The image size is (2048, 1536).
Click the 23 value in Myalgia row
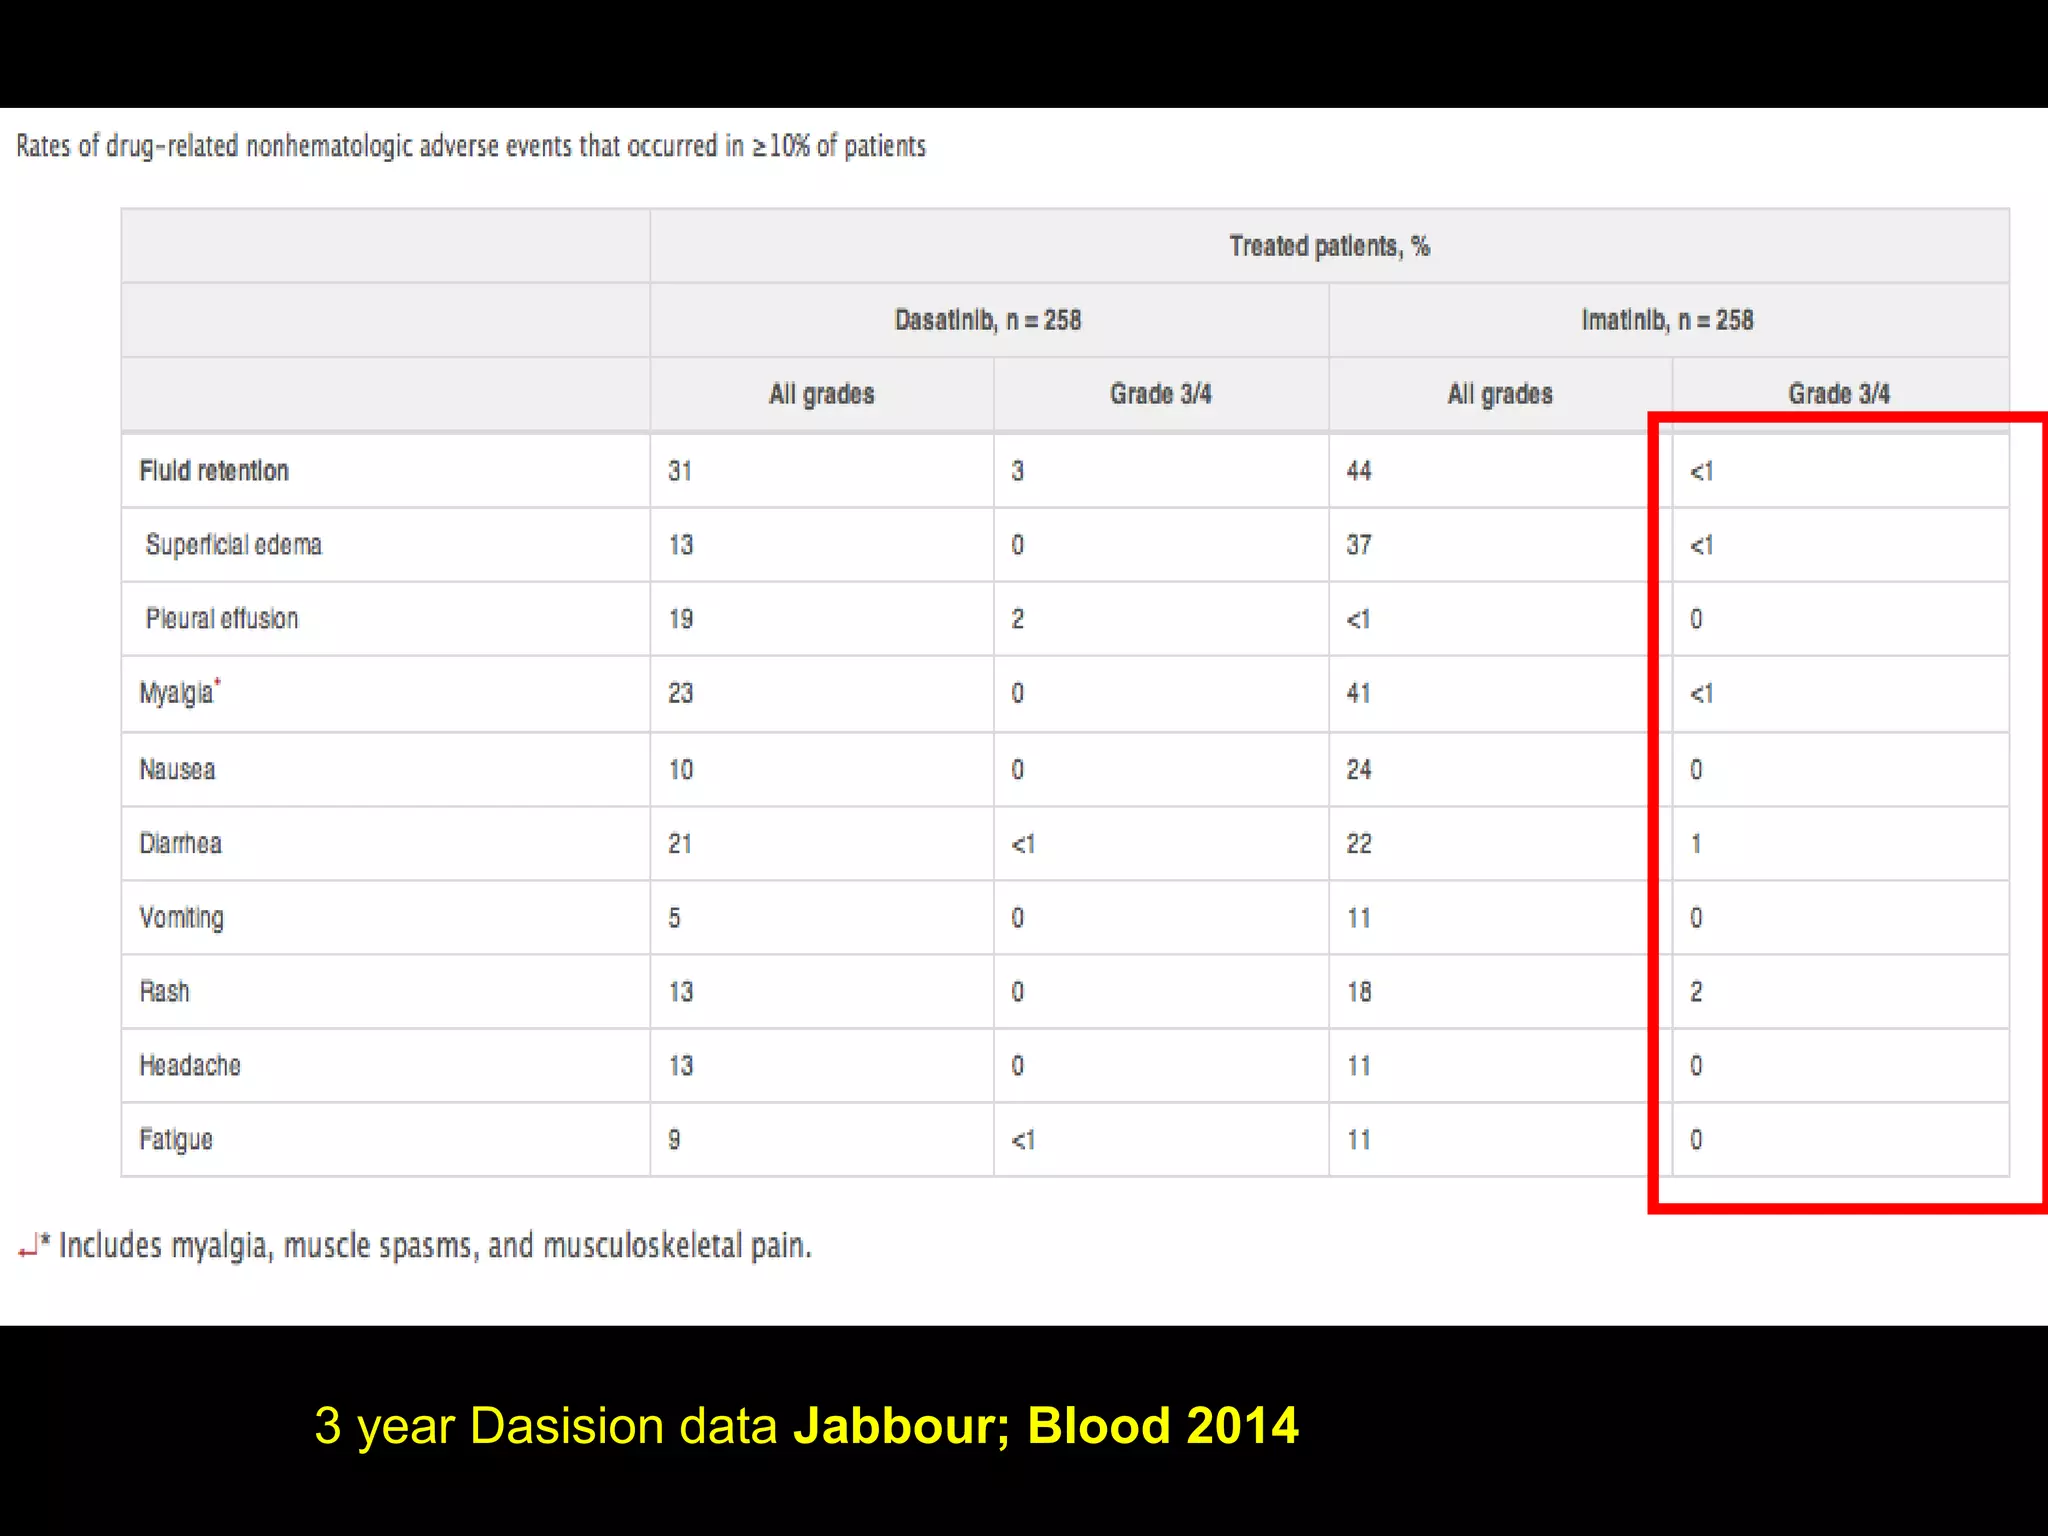tap(681, 693)
